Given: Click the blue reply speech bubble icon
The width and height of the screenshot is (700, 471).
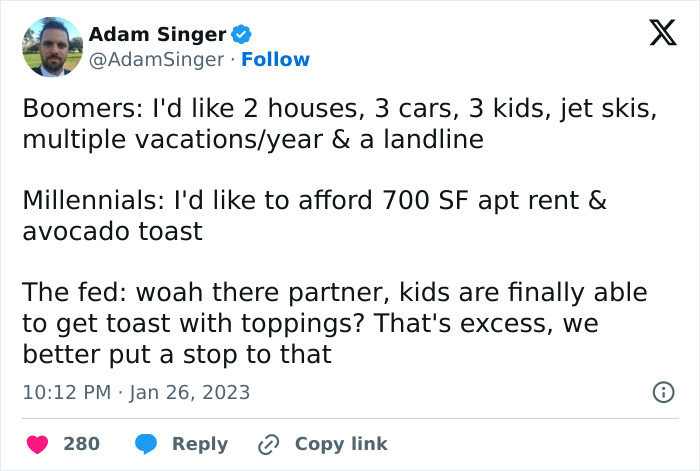Looking at the screenshot, I should [x=146, y=443].
